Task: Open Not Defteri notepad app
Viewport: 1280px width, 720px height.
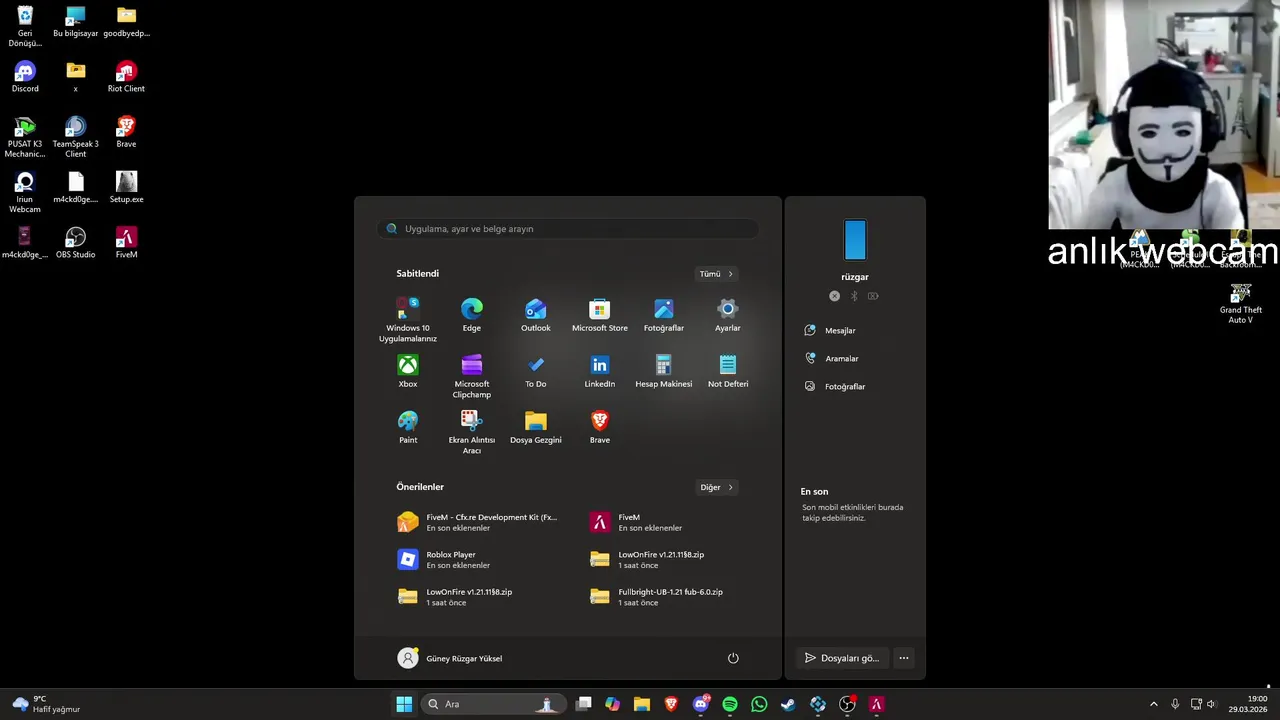Action: tap(727, 371)
